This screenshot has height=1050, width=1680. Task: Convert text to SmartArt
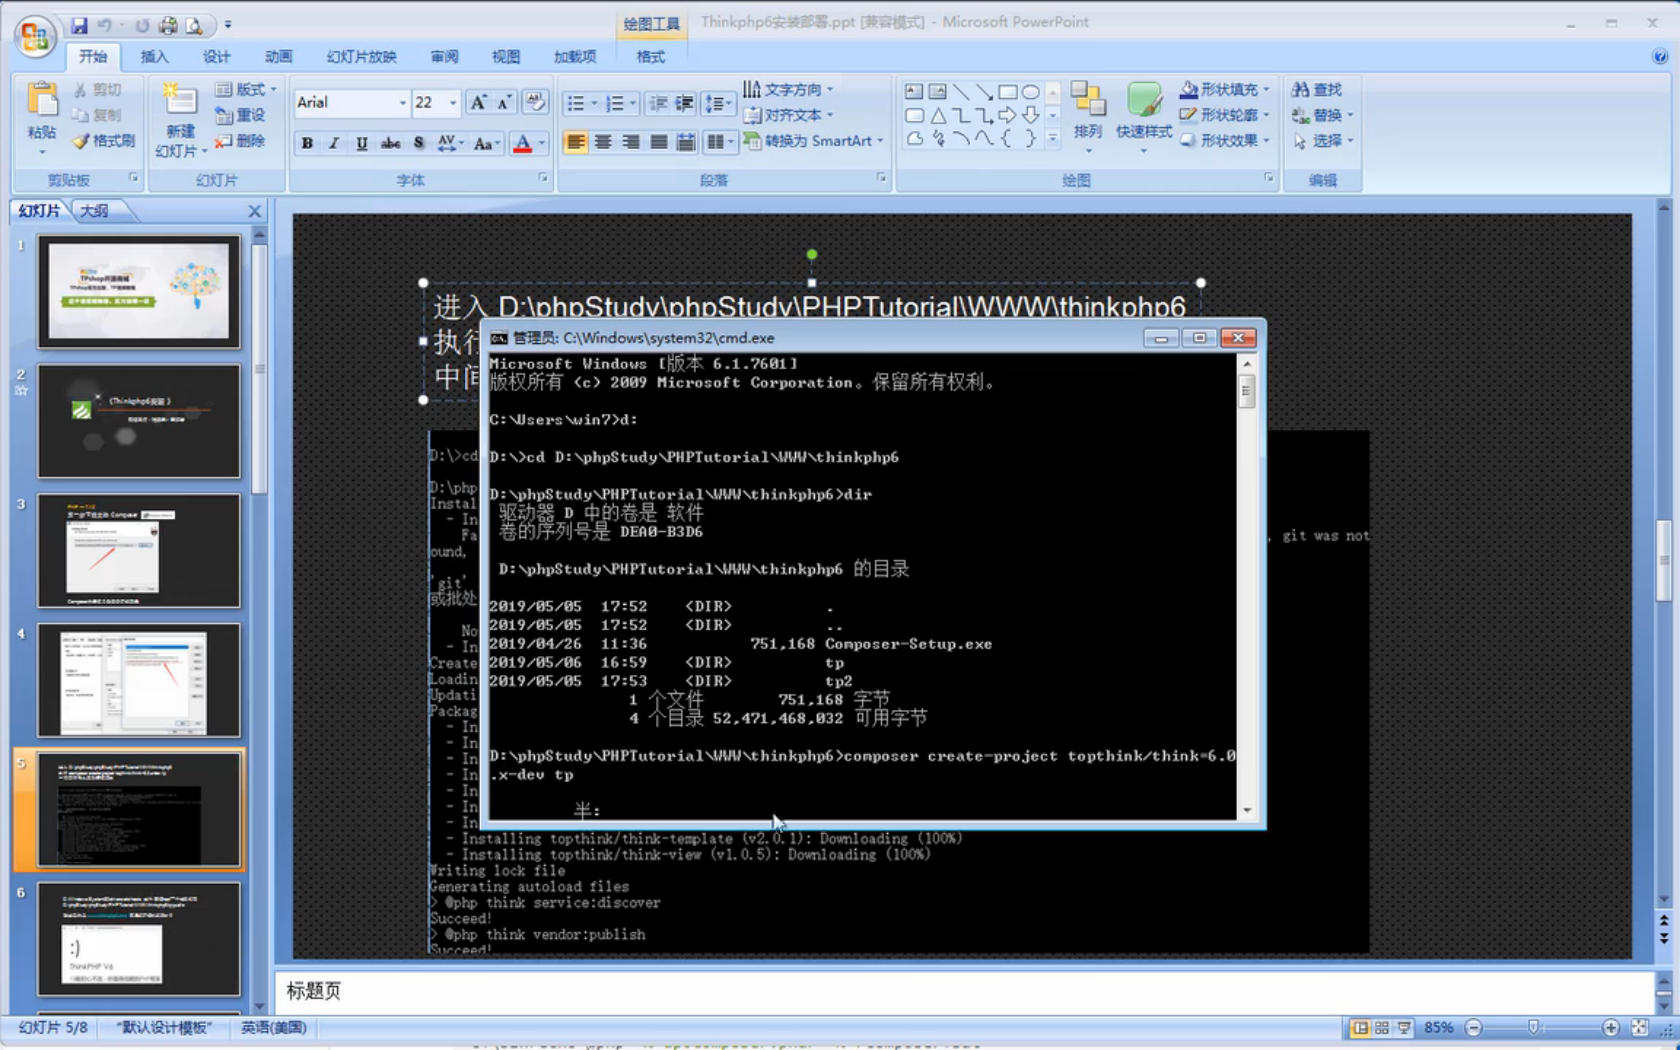click(814, 141)
